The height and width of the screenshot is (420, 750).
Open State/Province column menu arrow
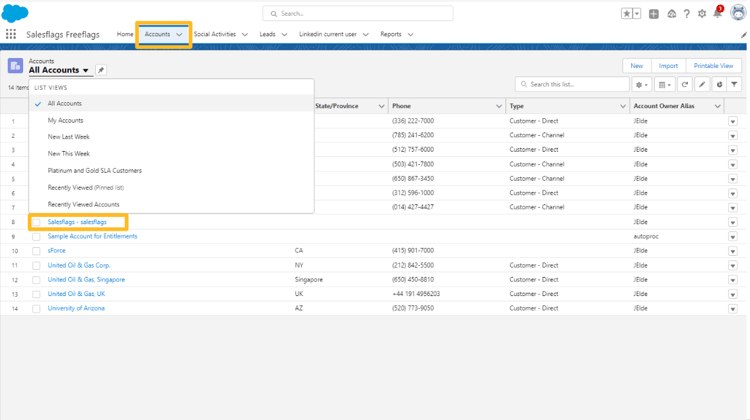point(381,106)
